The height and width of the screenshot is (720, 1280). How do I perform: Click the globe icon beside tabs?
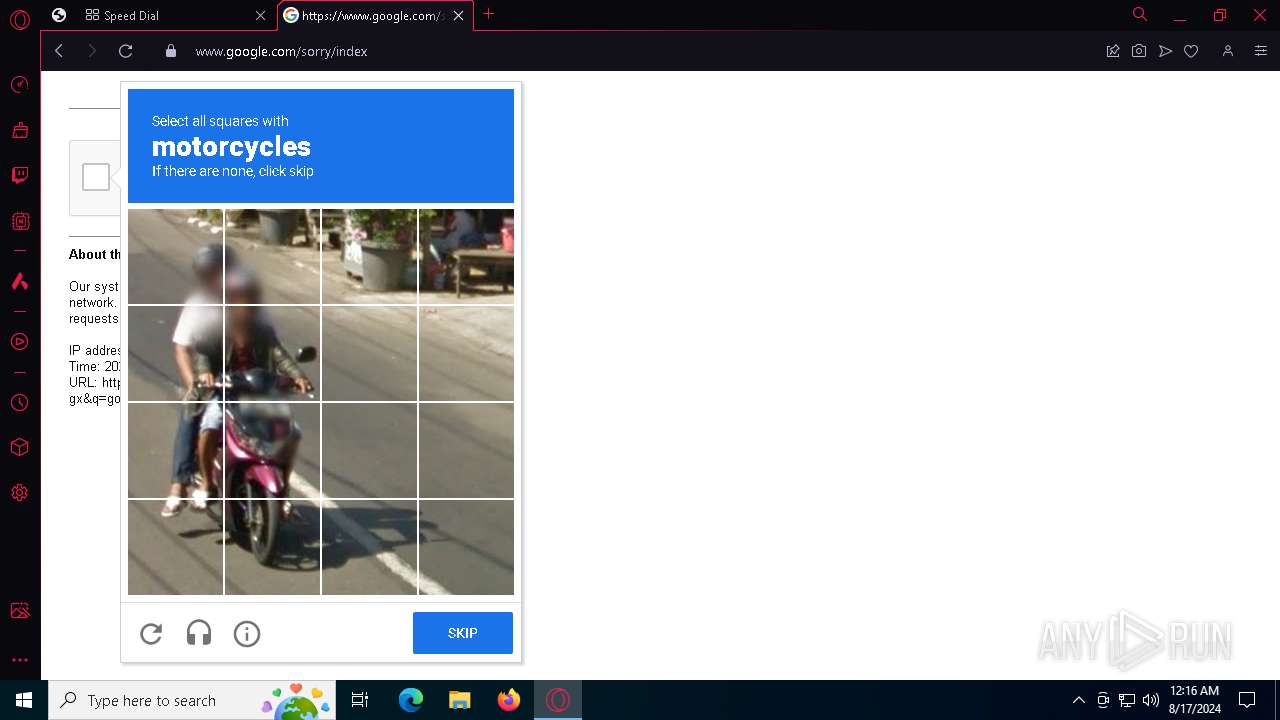click(x=59, y=15)
